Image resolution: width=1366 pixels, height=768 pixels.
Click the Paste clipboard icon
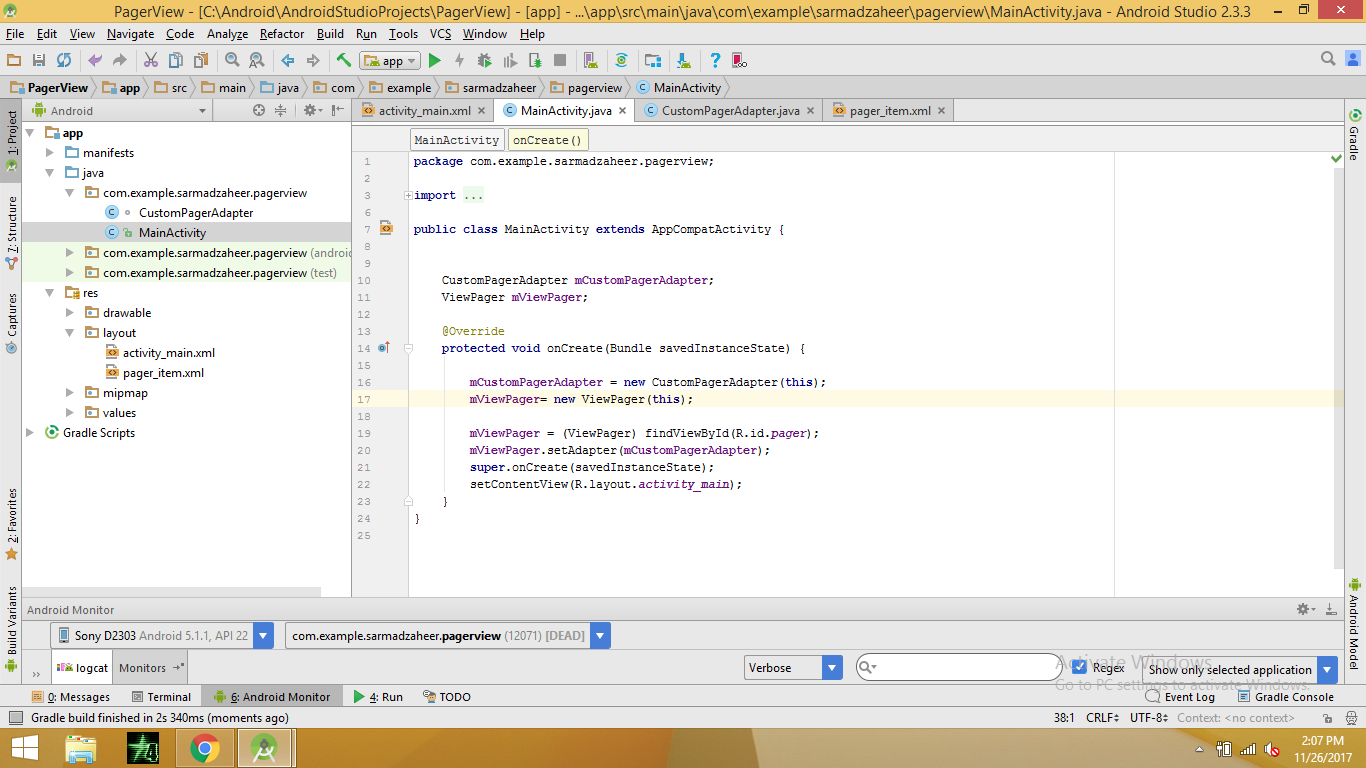tap(201, 61)
